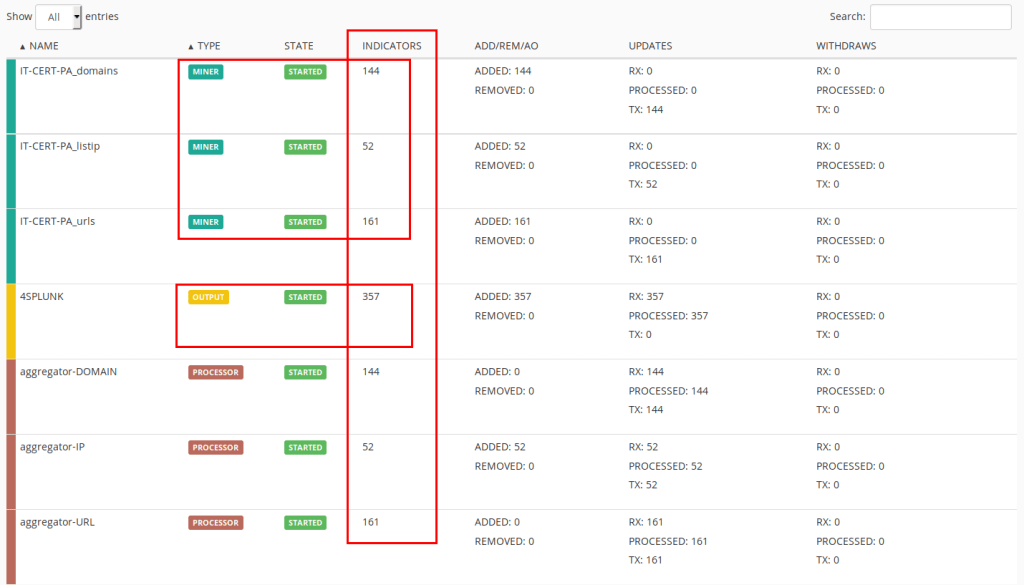This screenshot has height=585, width=1024.
Task: Click the PROCESSOR badge beside aggregator-IP
Action: 215,446
